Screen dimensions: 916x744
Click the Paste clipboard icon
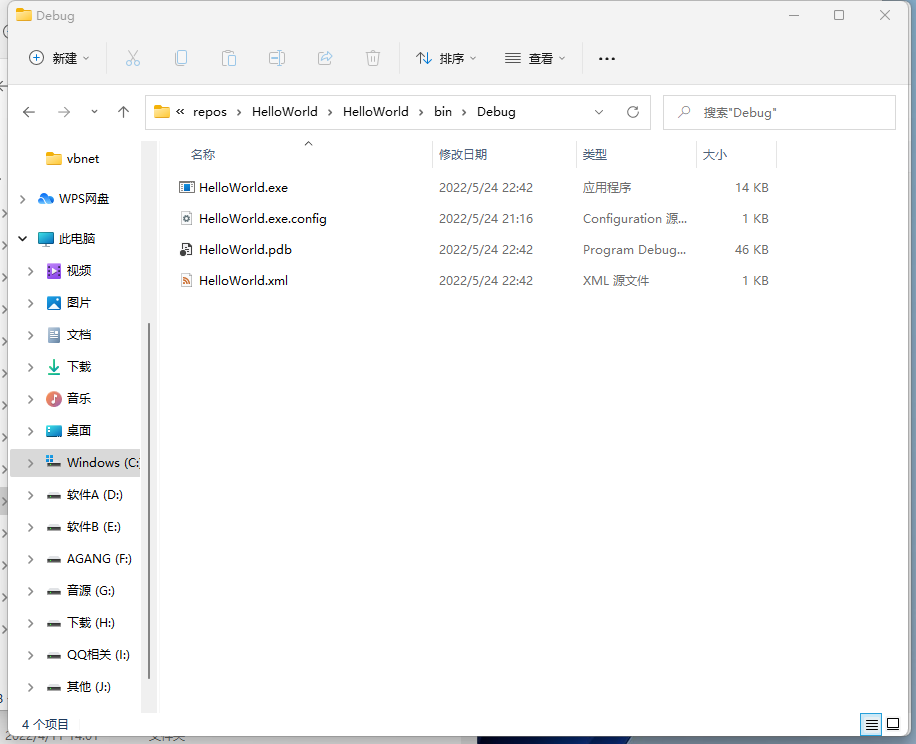click(x=229, y=58)
